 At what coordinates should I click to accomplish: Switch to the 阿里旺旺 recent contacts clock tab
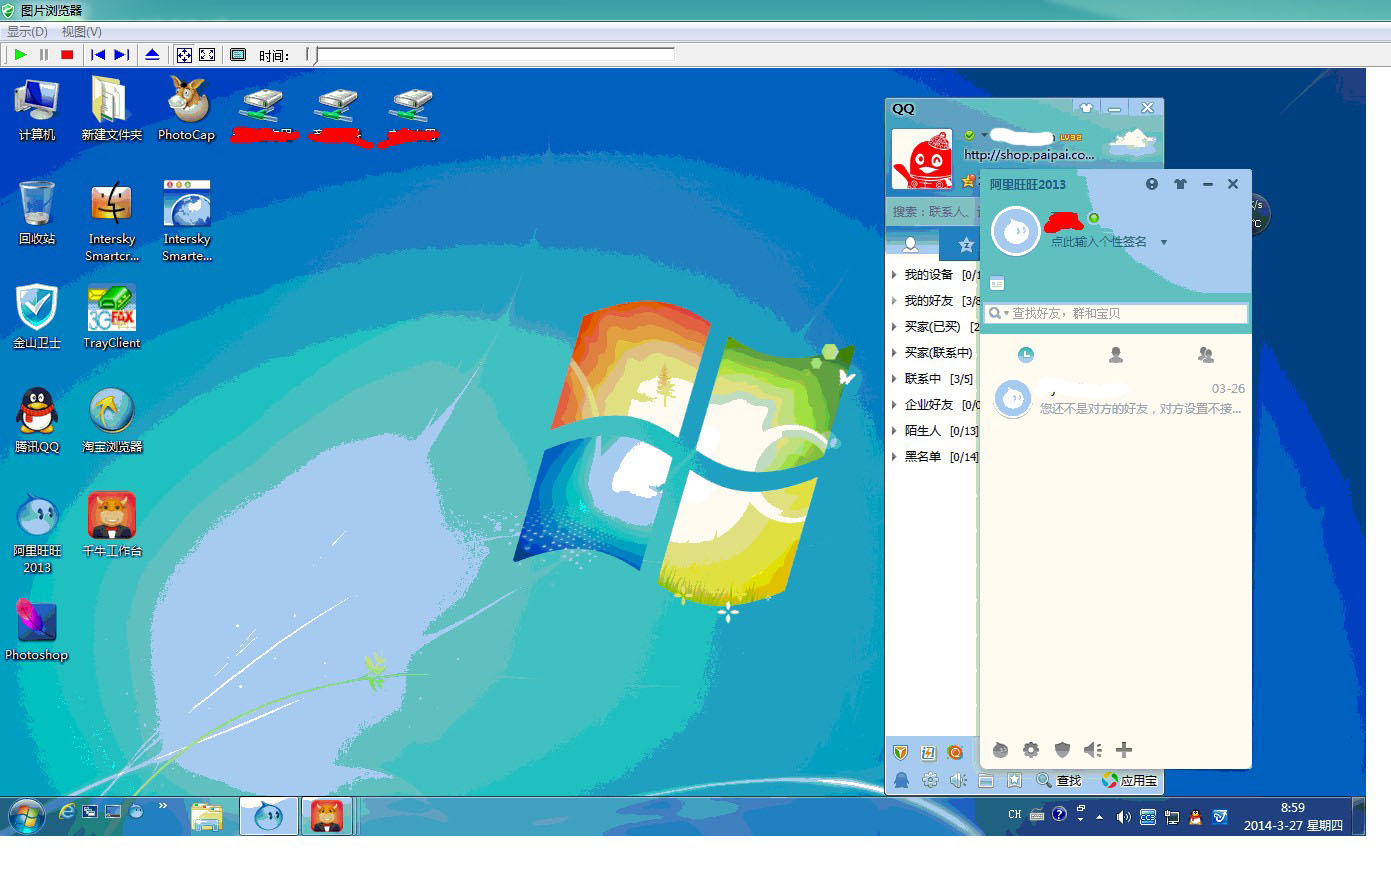click(1026, 354)
